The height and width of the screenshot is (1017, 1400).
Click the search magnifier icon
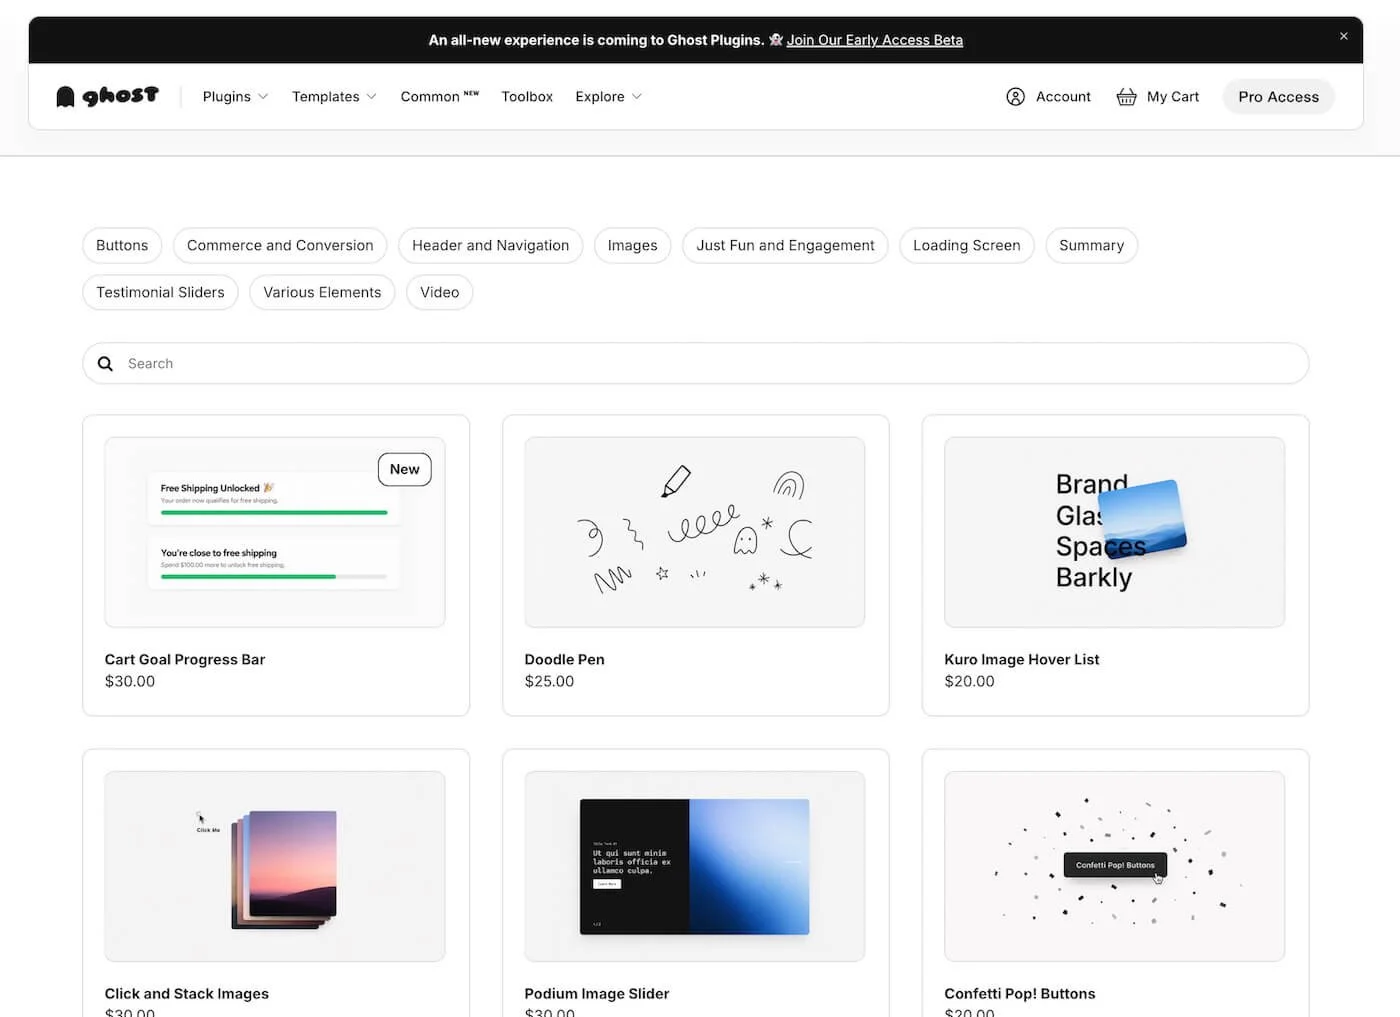pyautogui.click(x=105, y=363)
